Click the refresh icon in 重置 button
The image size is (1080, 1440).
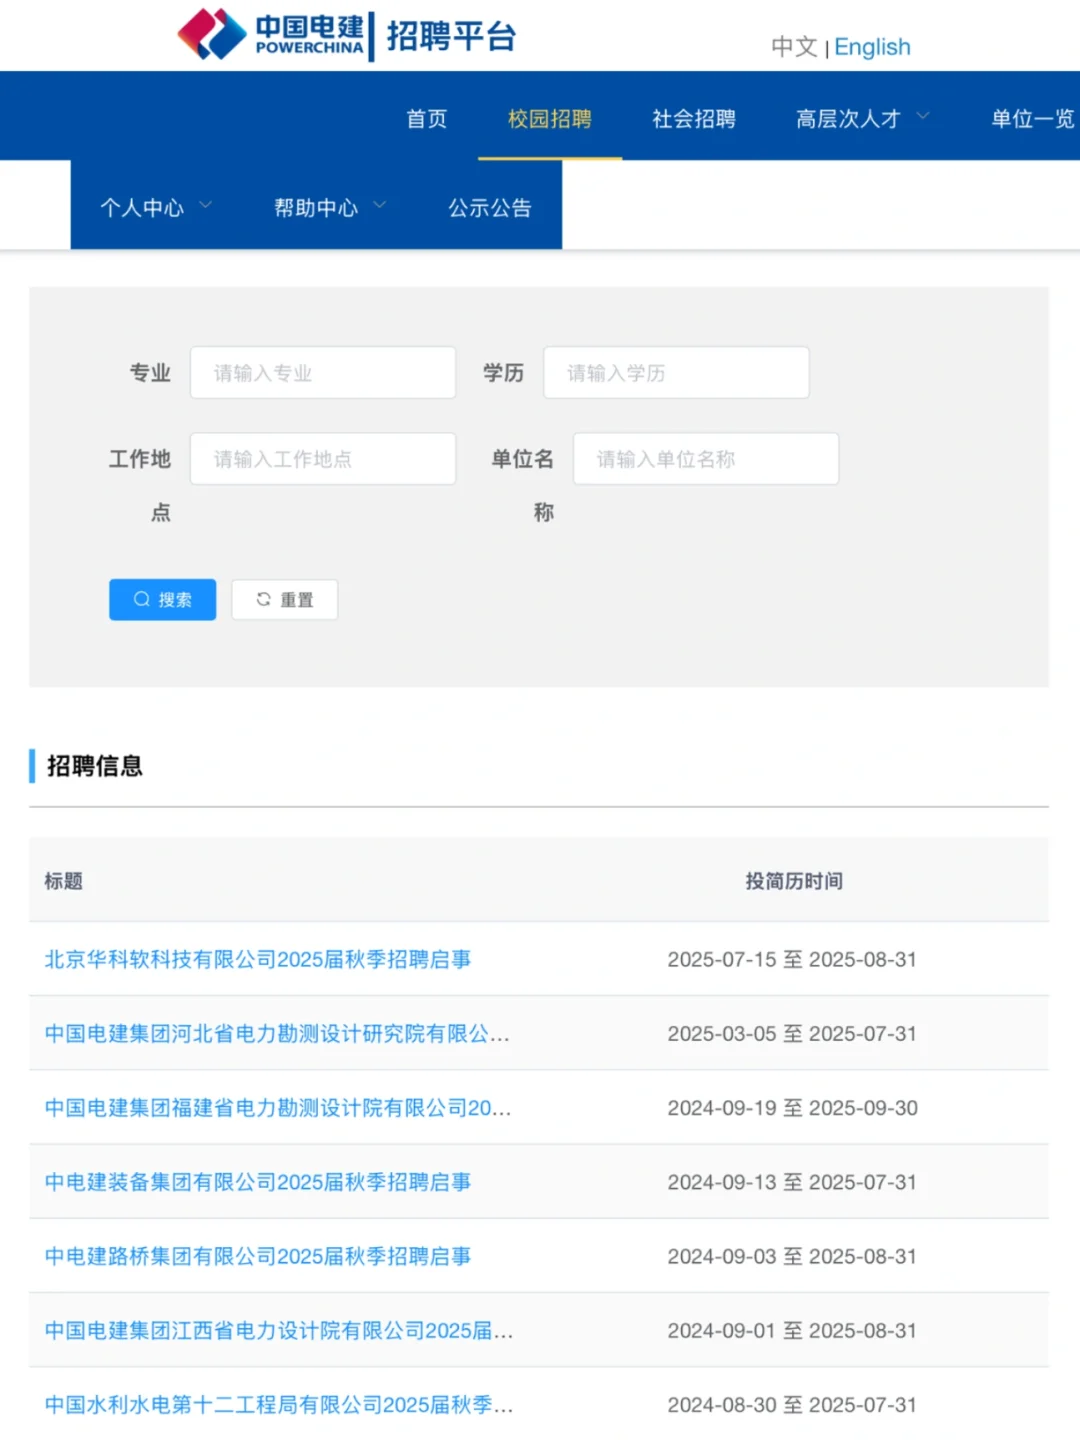(x=264, y=599)
